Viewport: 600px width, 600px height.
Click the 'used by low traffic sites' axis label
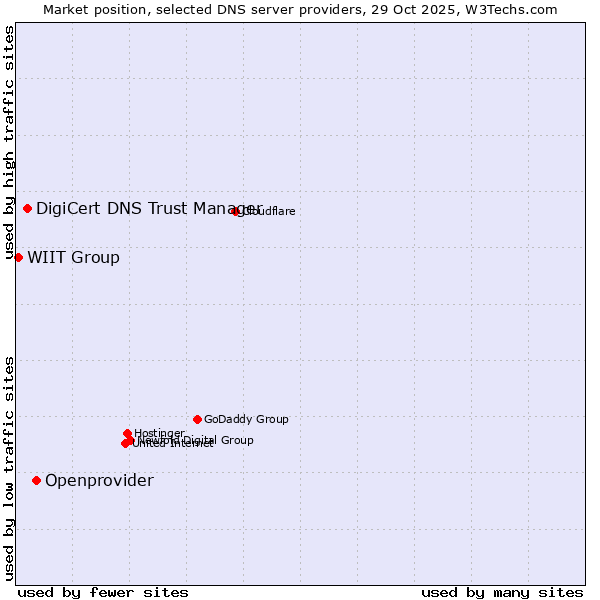(x=9, y=467)
